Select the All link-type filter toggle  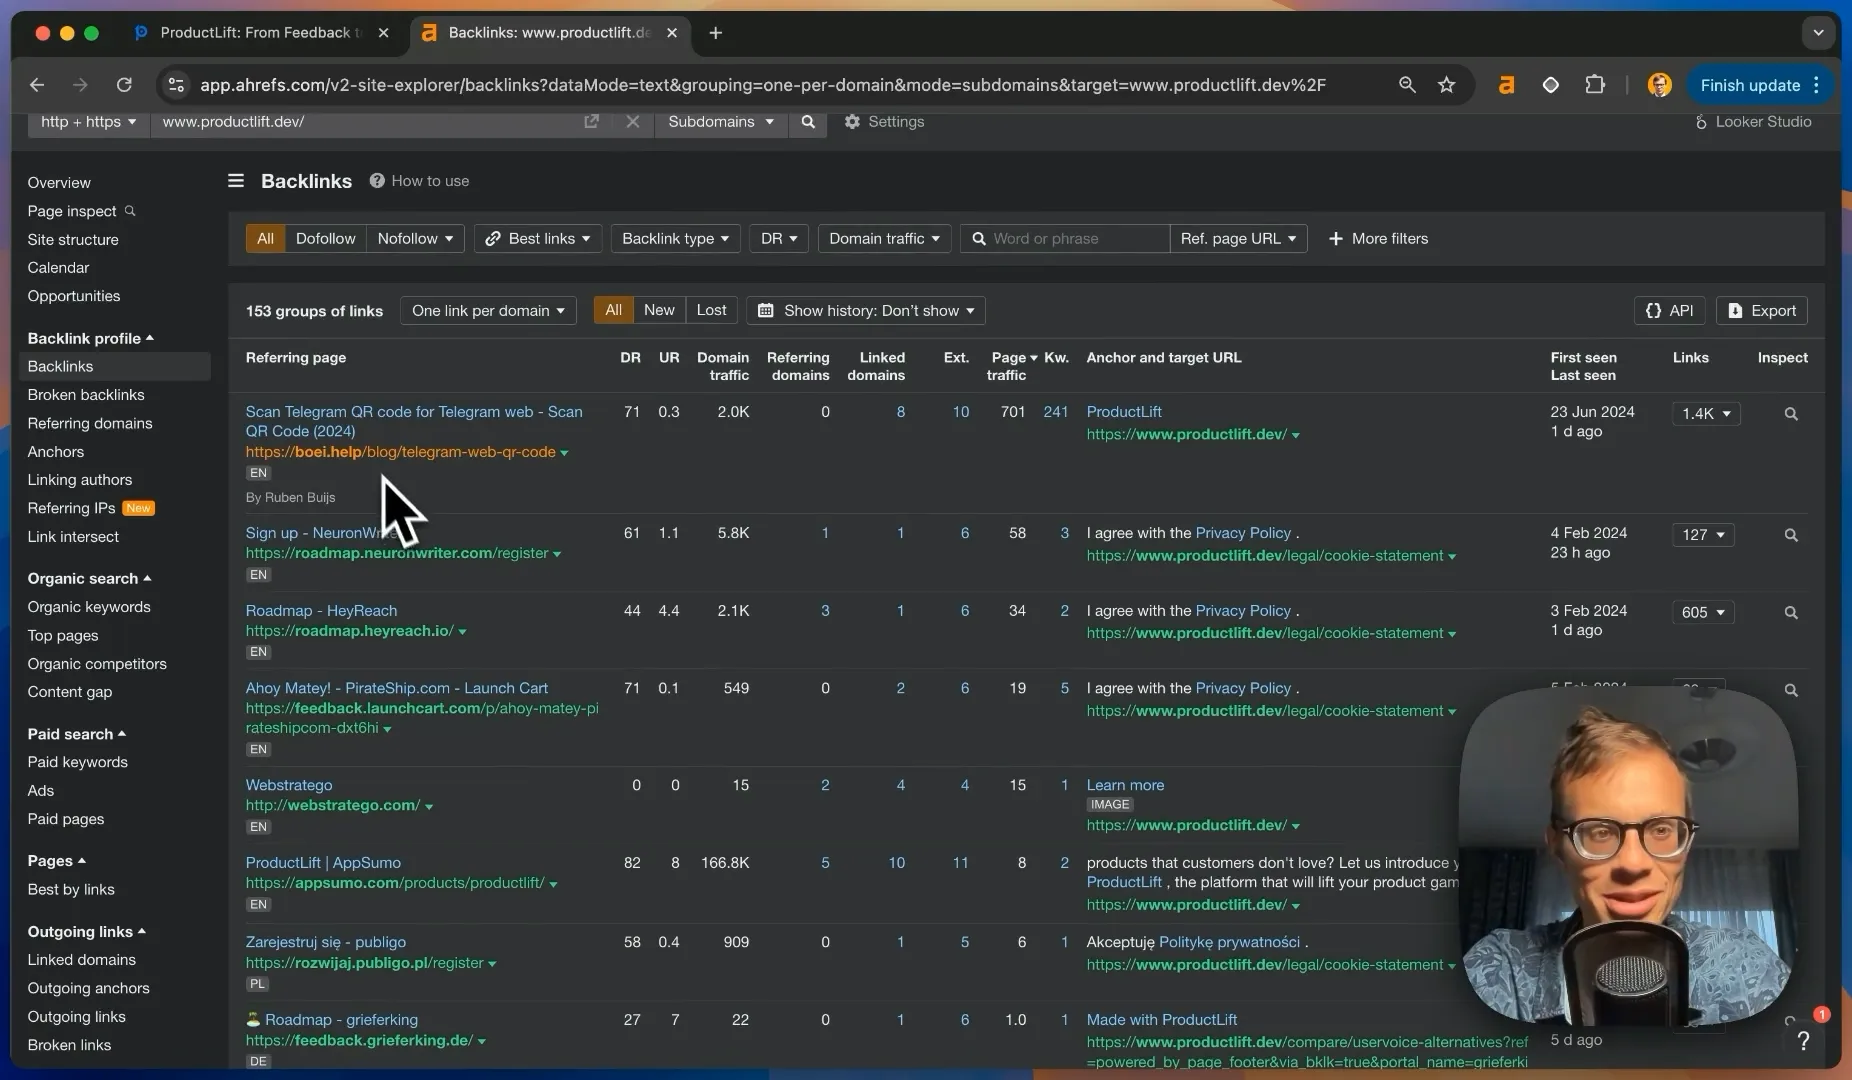click(x=265, y=239)
